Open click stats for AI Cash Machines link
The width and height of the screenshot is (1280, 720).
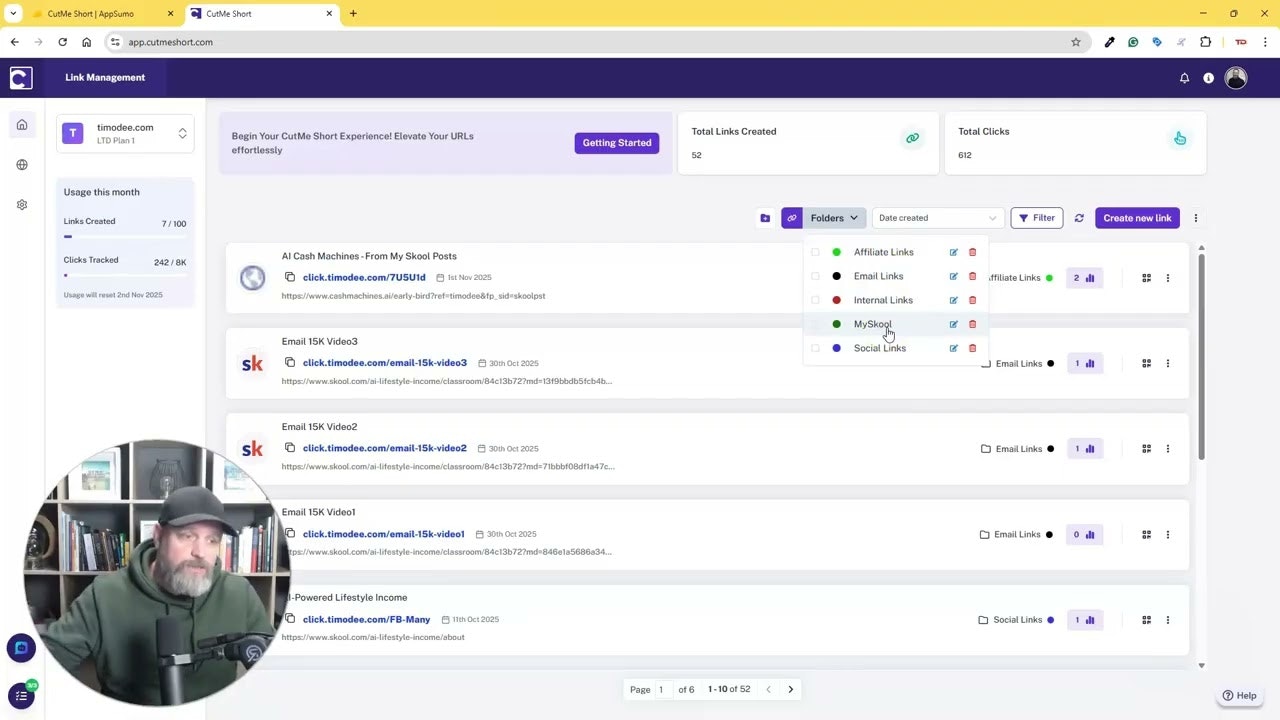click(1084, 278)
